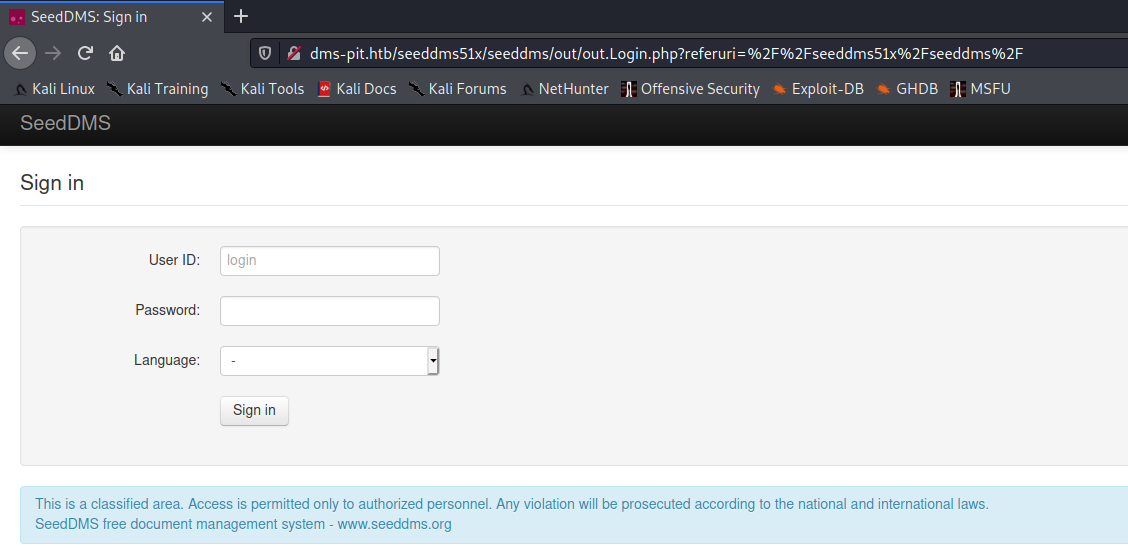Click the browser forward arrow

[53, 52]
